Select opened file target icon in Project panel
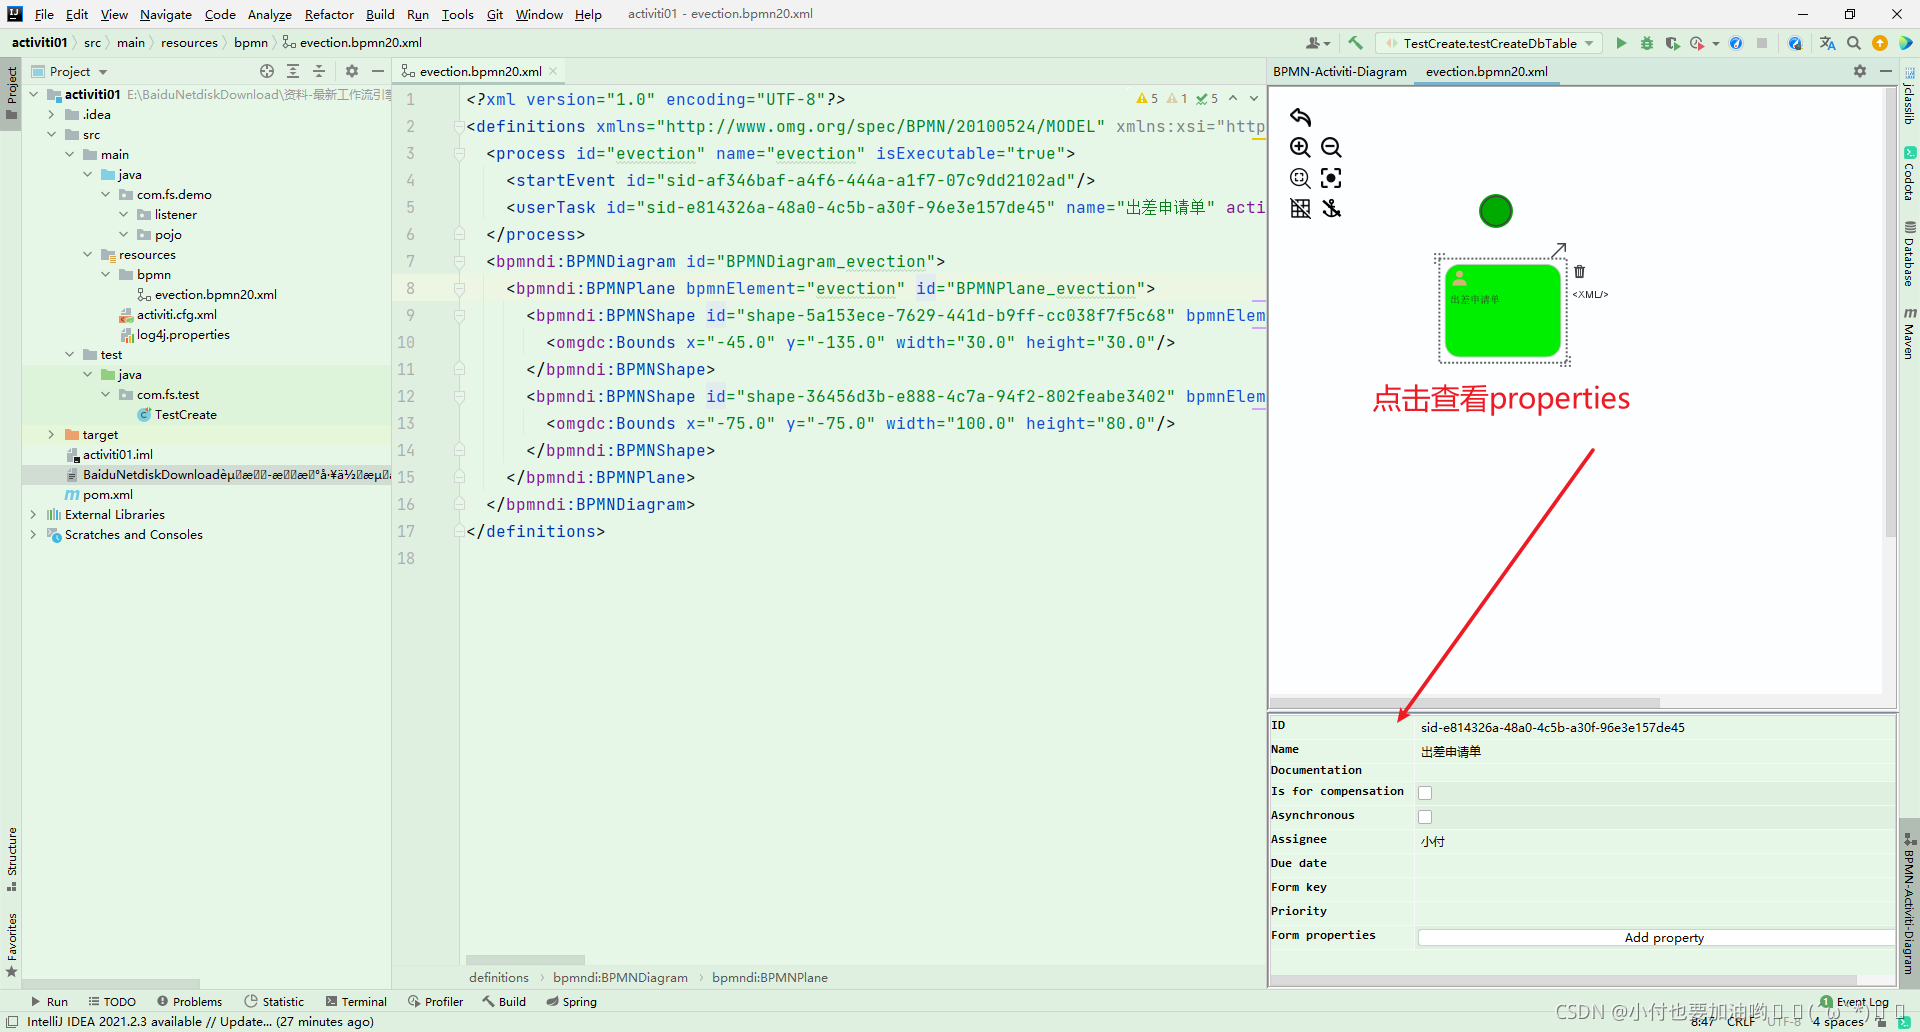 click(267, 71)
